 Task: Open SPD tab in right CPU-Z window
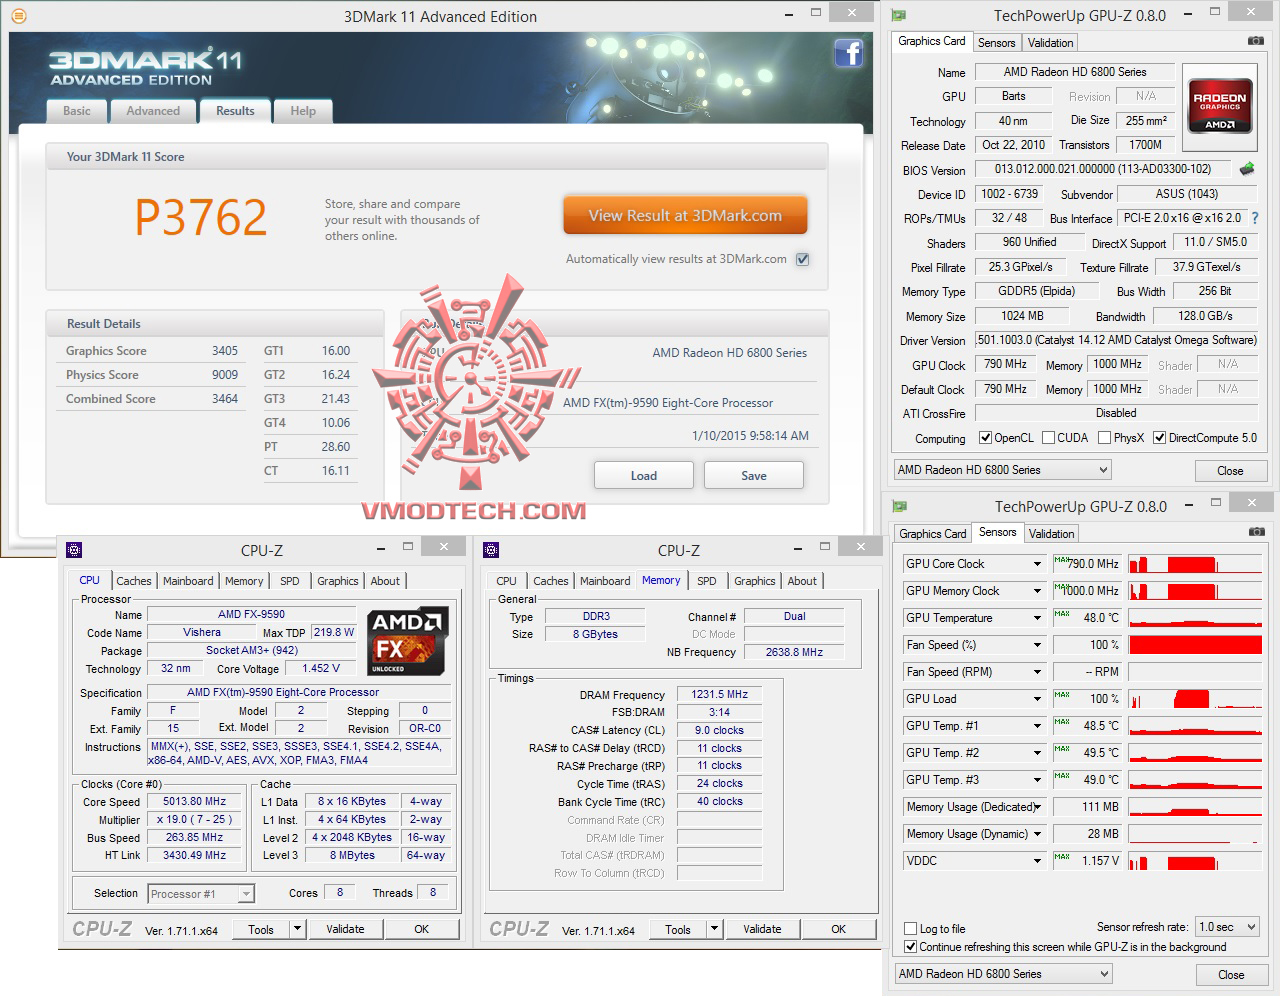pos(707,581)
